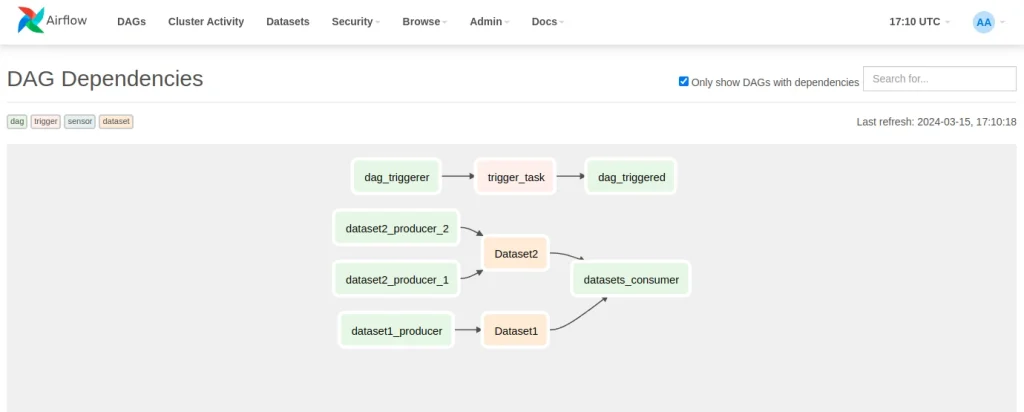
Task: Select the dag_triggered node
Action: click(631, 176)
